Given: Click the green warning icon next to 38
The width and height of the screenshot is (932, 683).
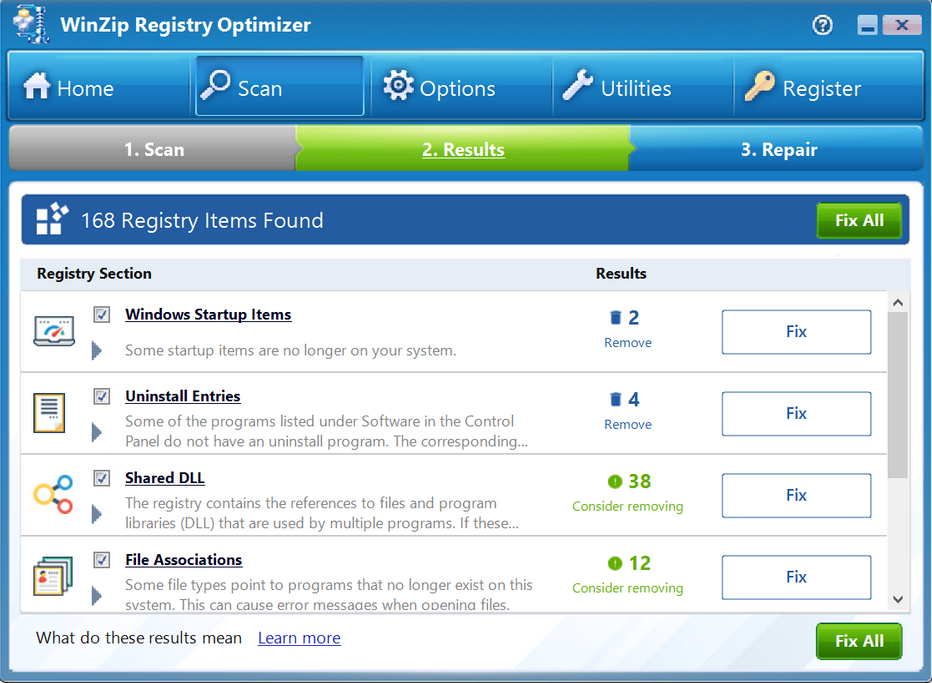Looking at the screenshot, I should [615, 481].
